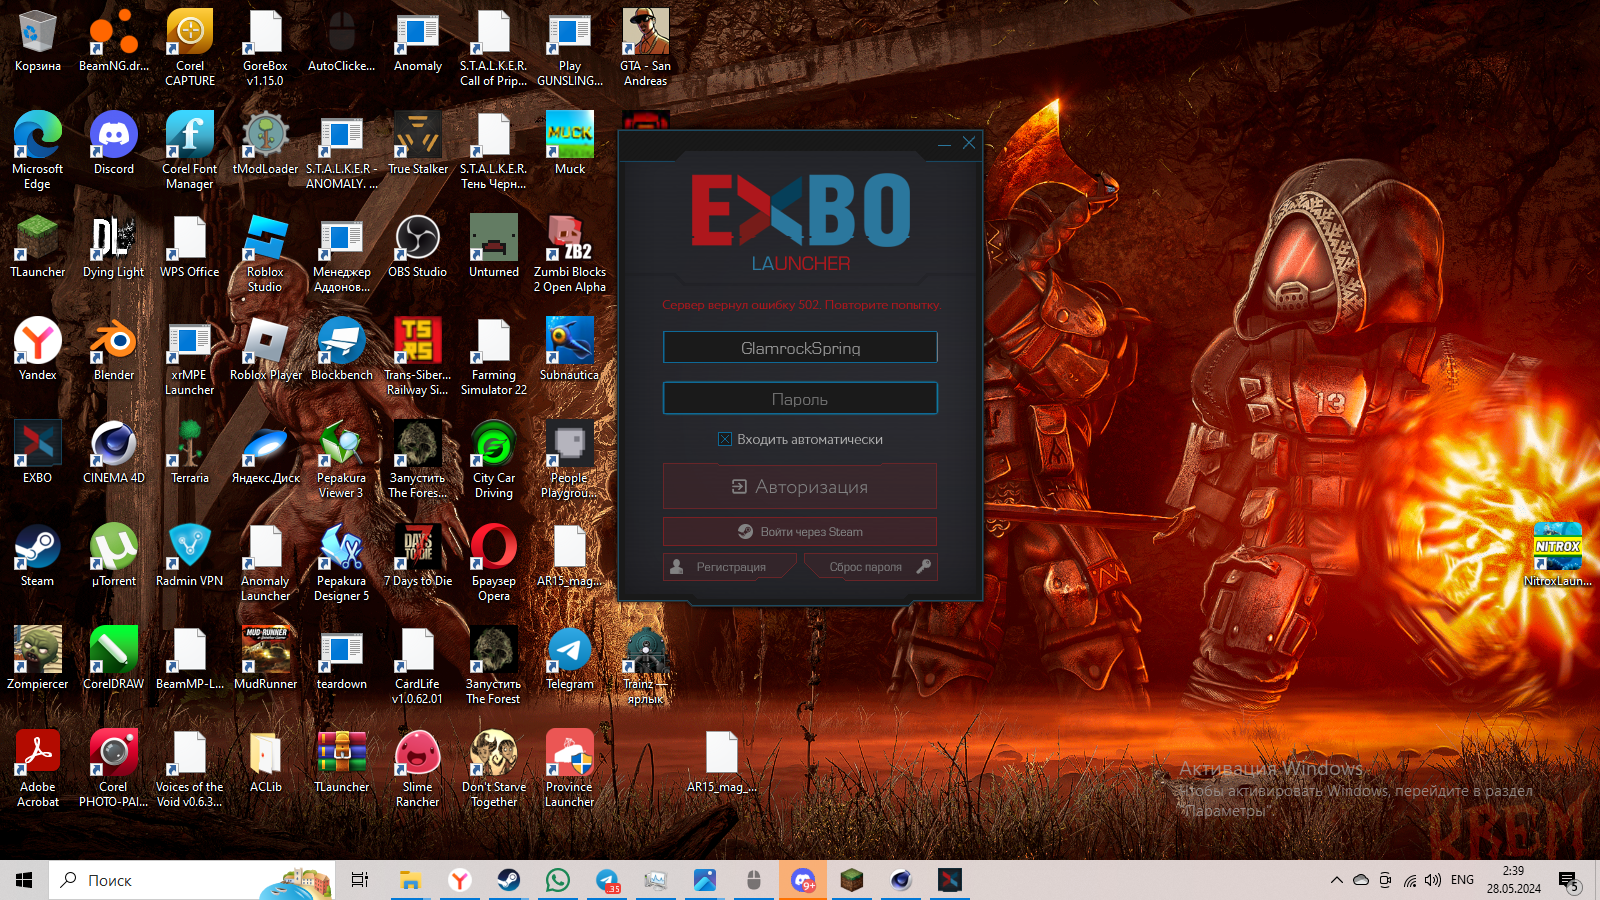Open WhatsApp from the taskbar
The image size is (1600, 900).
(x=558, y=880)
